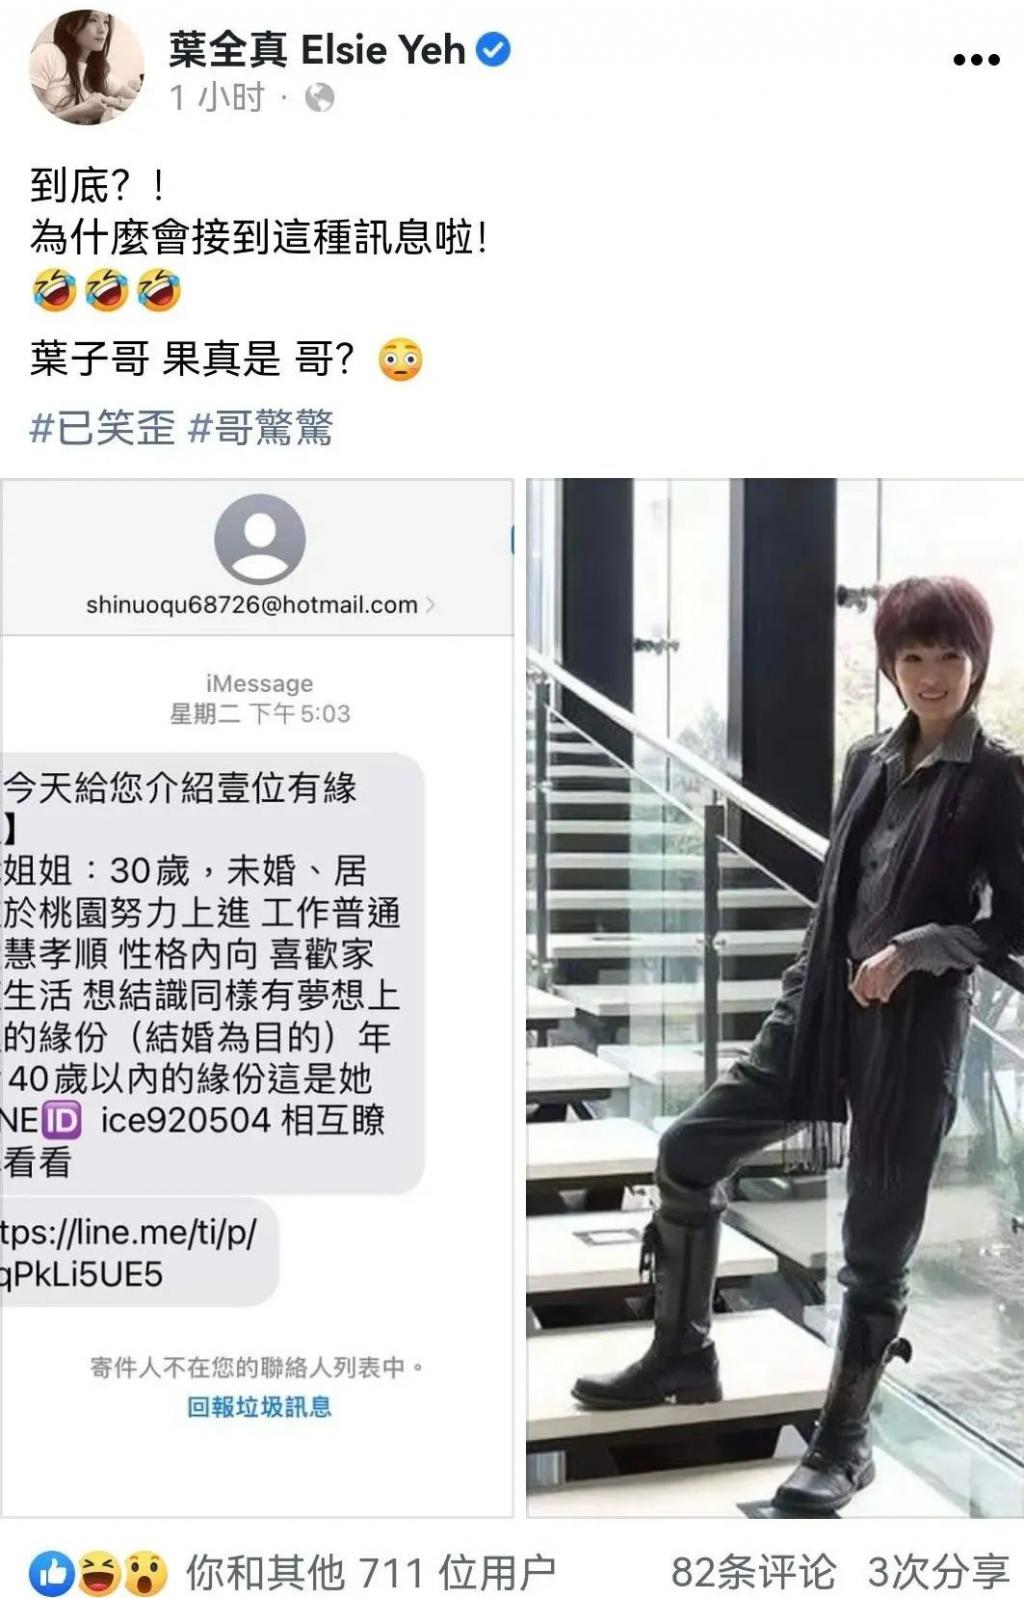Click the purple ID emoji badge
The width and height of the screenshot is (1024, 1598).
point(62,1120)
